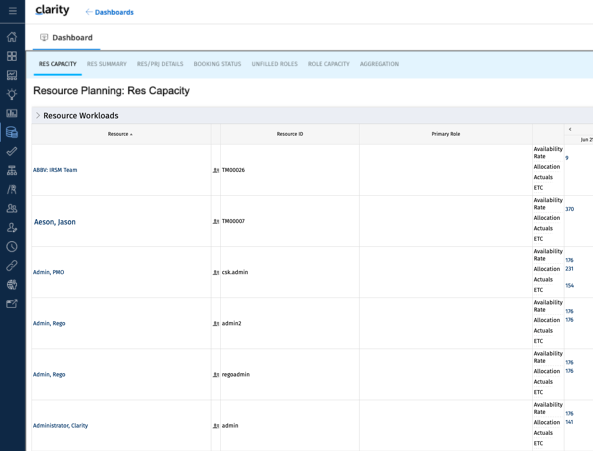Open the globe icon in sidebar
The height and width of the screenshot is (451, 593).
pyautogui.click(x=12, y=285)
